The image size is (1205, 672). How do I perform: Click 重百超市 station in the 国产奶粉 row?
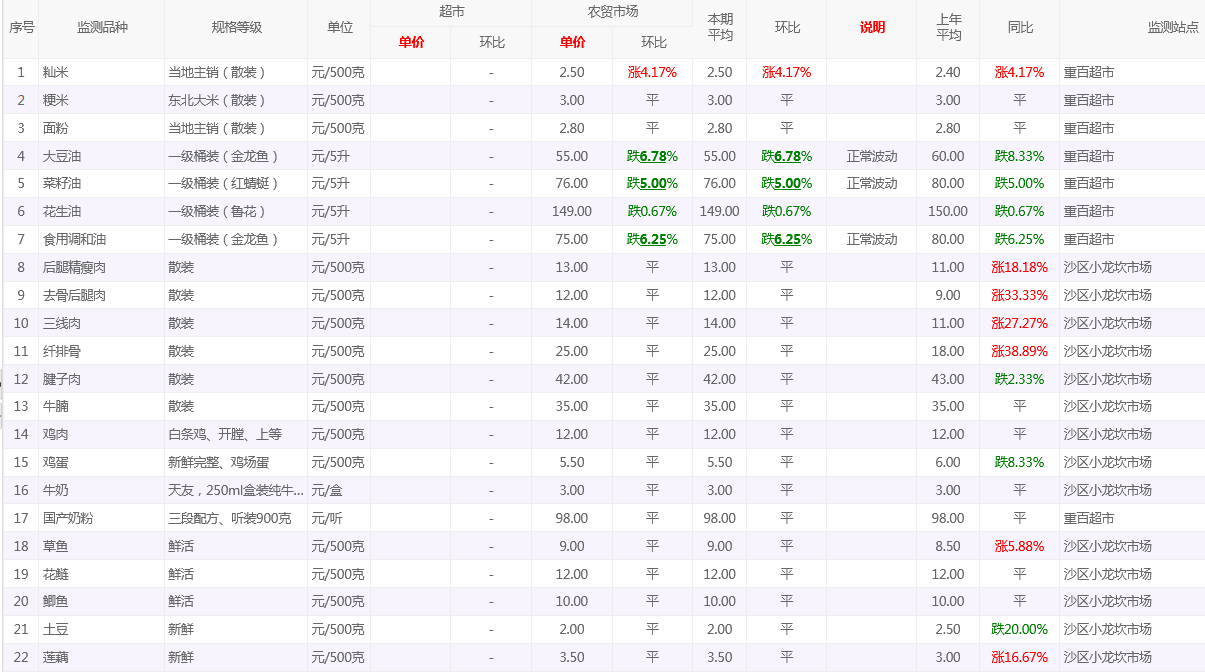click(1089, 518)
